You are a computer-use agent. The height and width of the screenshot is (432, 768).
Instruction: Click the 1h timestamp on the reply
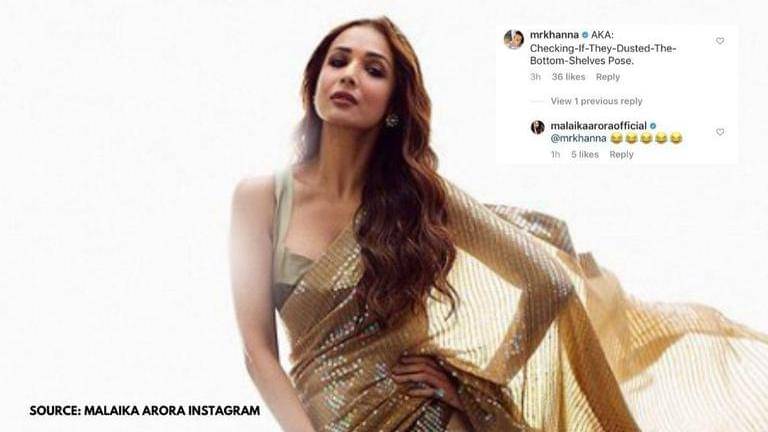tap(555, 154)
